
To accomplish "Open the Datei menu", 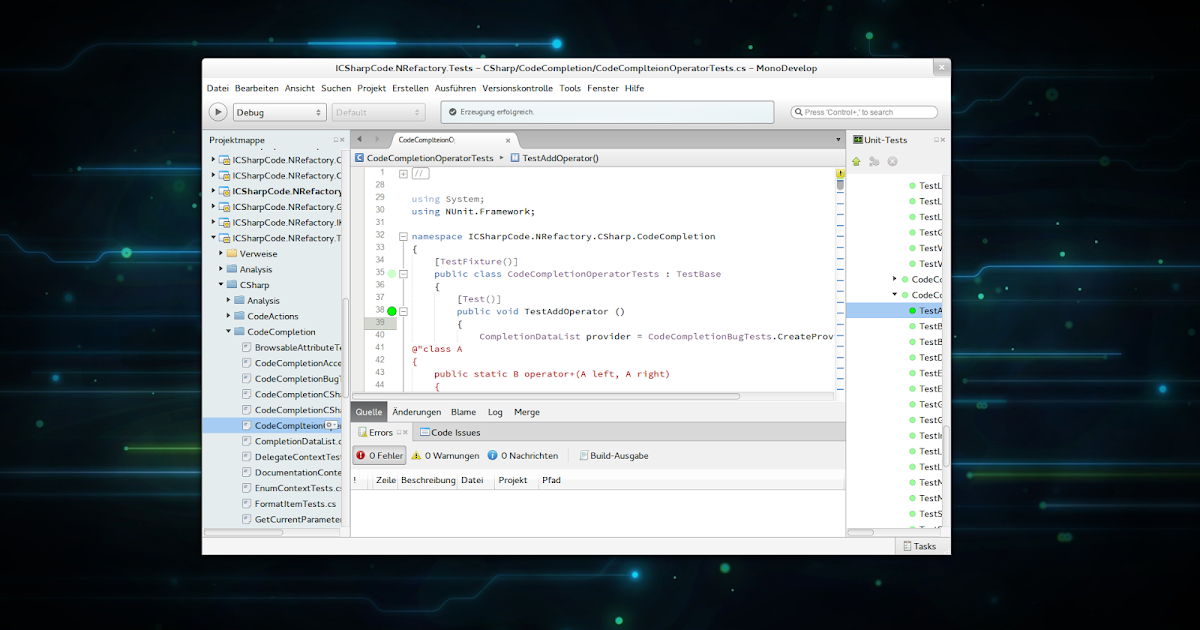I will tap(218, 88).
